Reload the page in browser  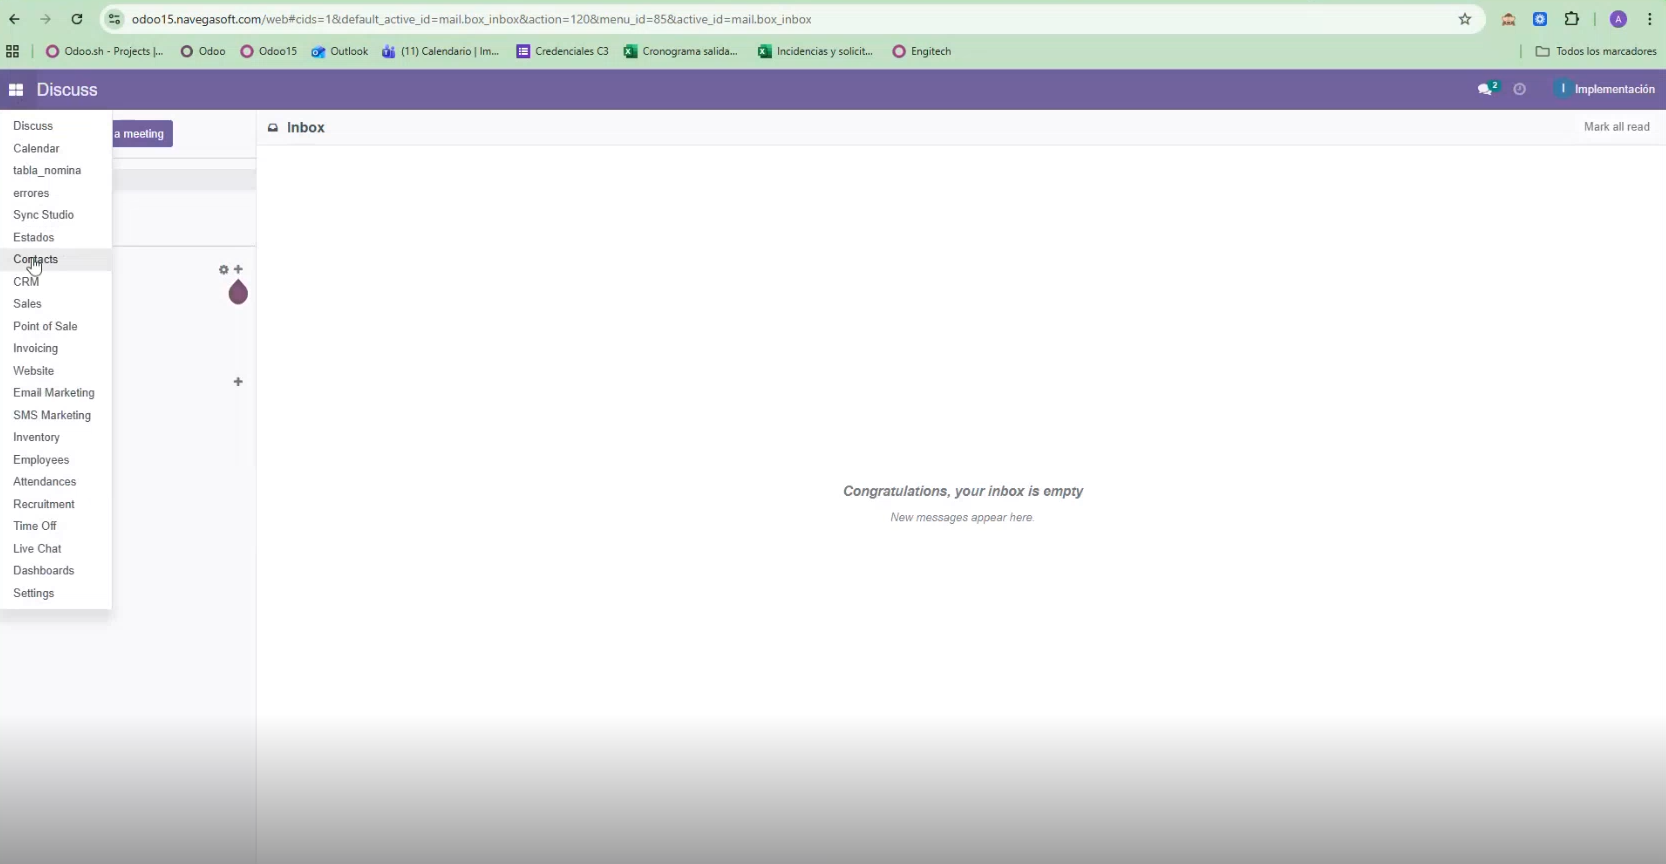pos(77,19)
